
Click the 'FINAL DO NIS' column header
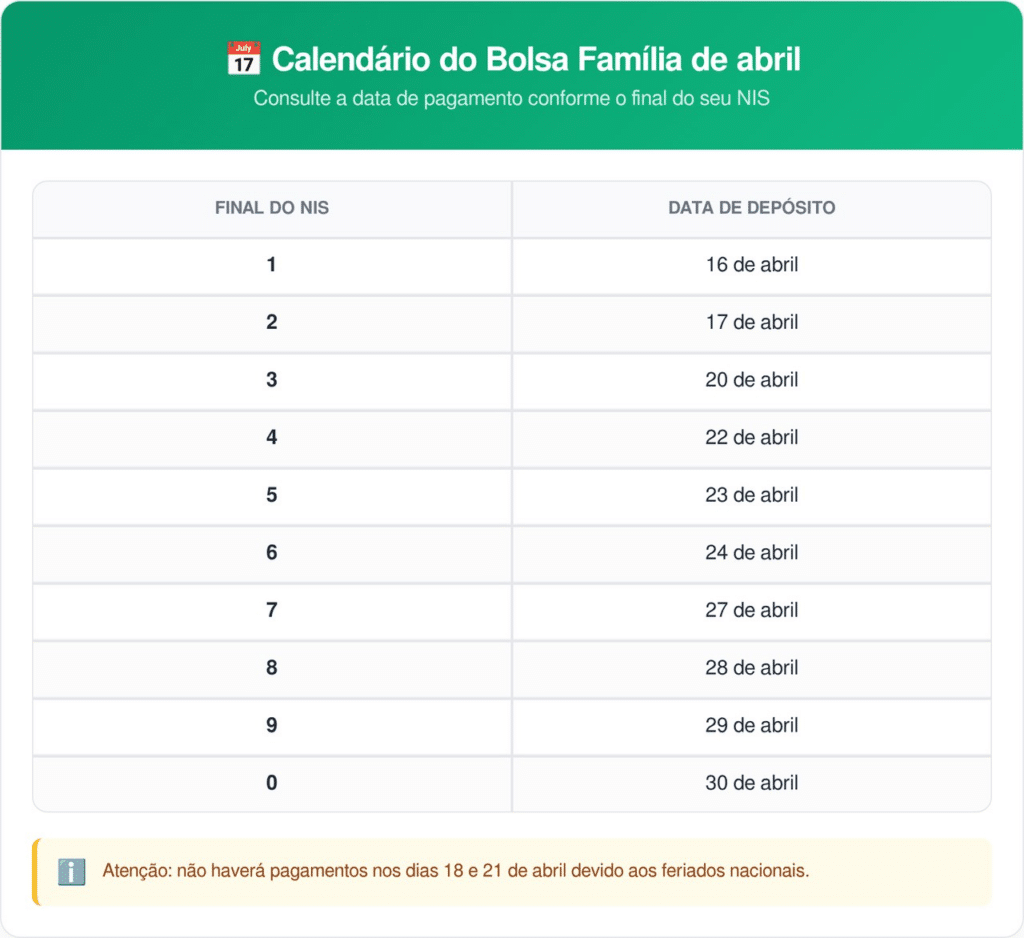tap(272, 208)
